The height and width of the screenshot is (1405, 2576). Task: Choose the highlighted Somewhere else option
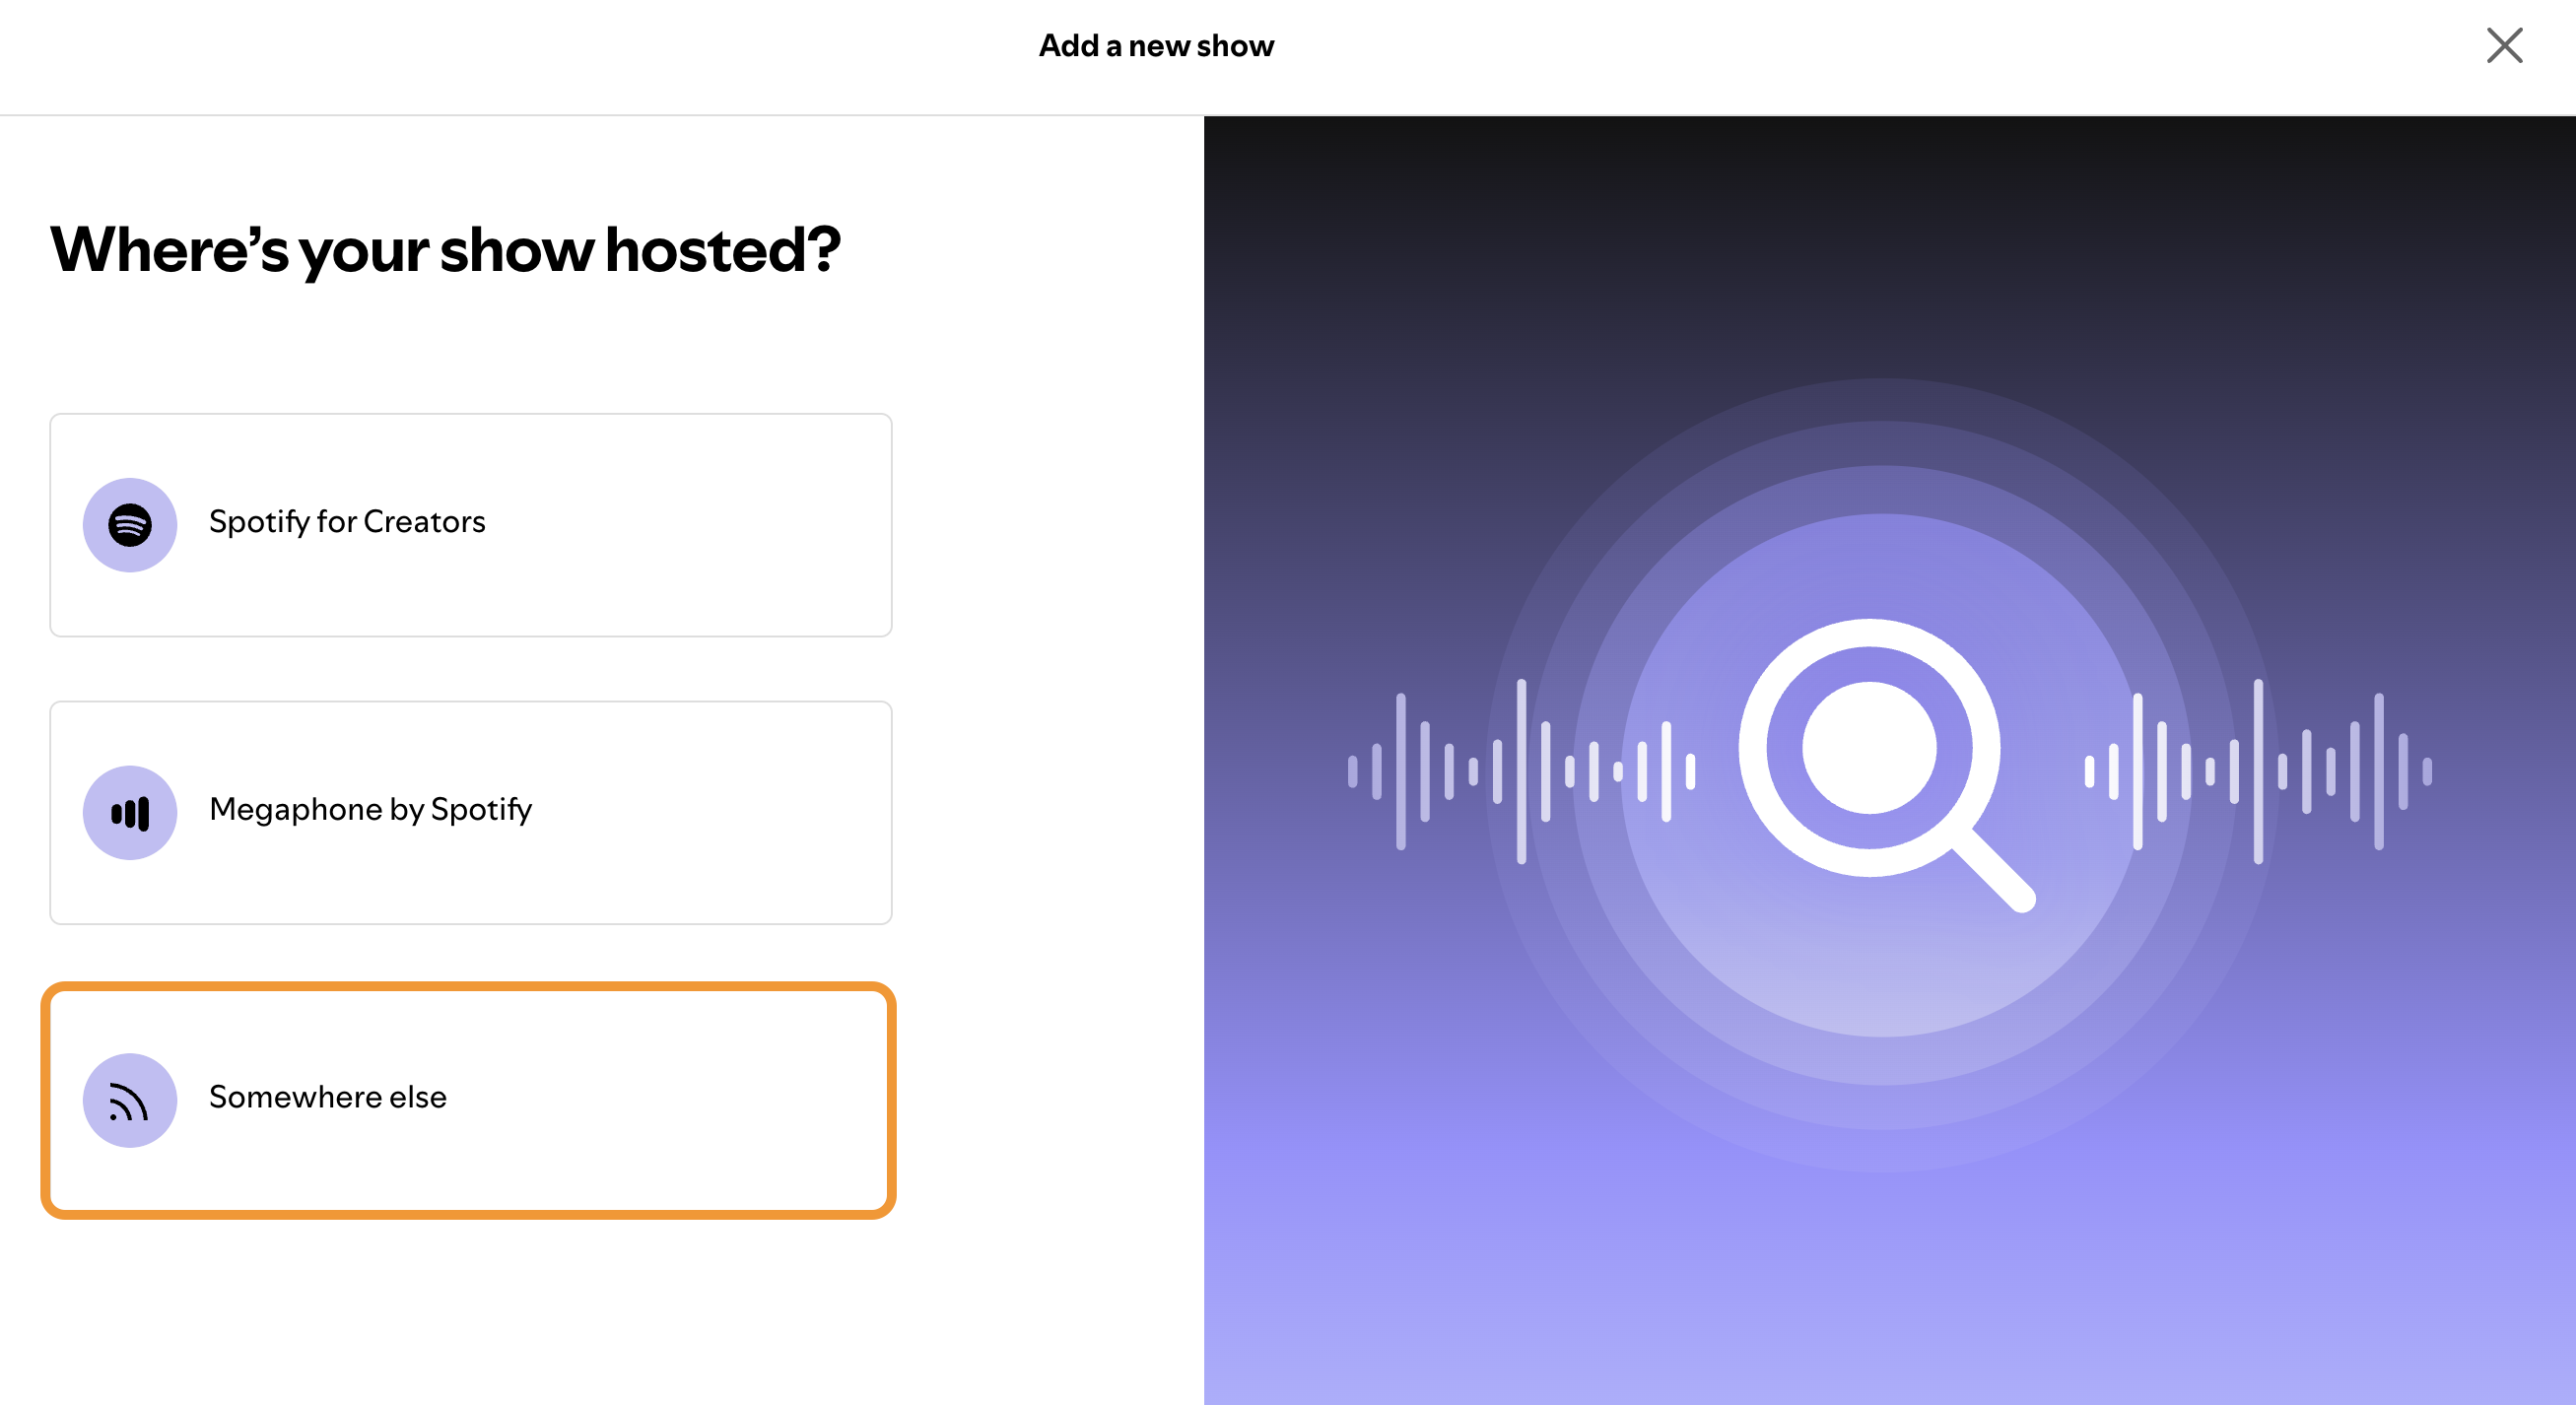tap(469, 1101)
